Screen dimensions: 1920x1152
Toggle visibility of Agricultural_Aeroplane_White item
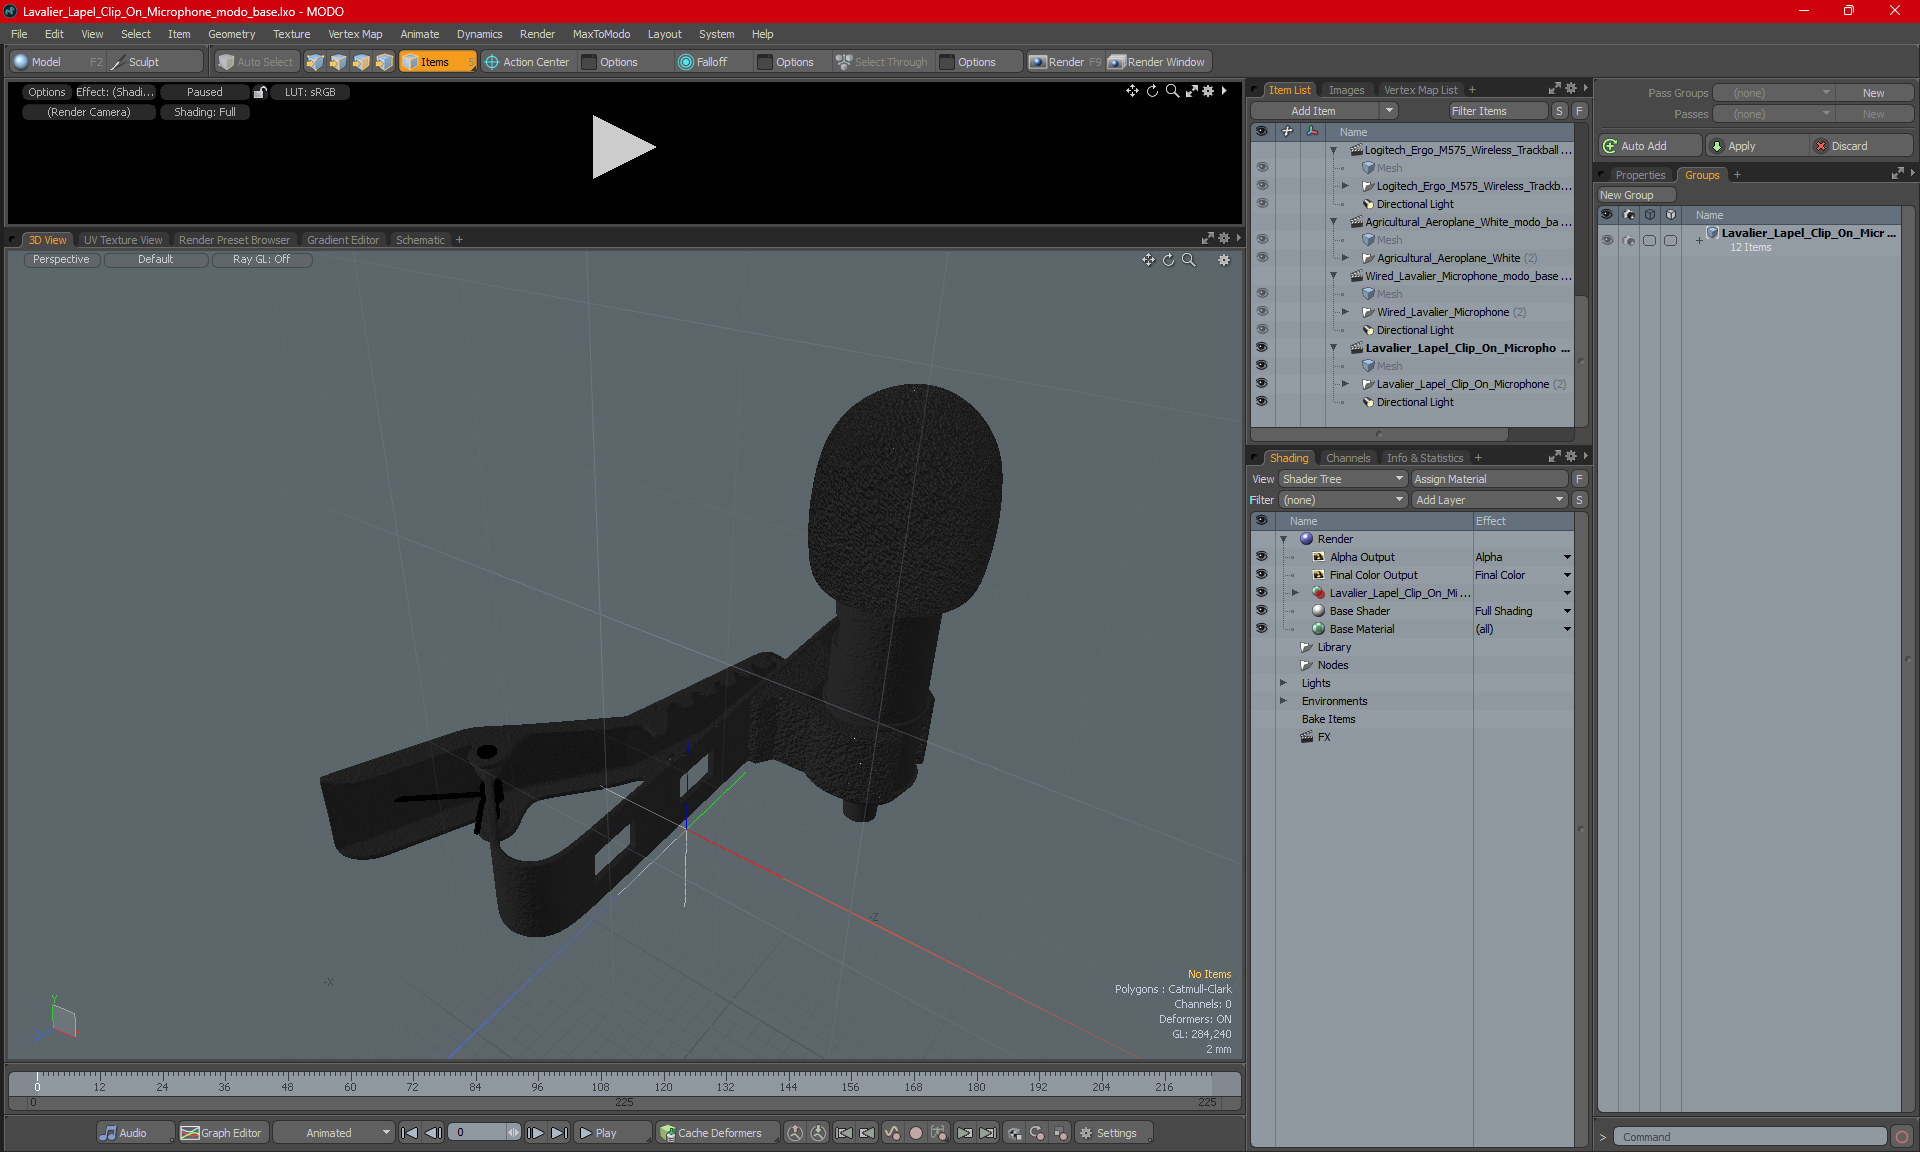pyautogui.click(x=1261, y=258)
